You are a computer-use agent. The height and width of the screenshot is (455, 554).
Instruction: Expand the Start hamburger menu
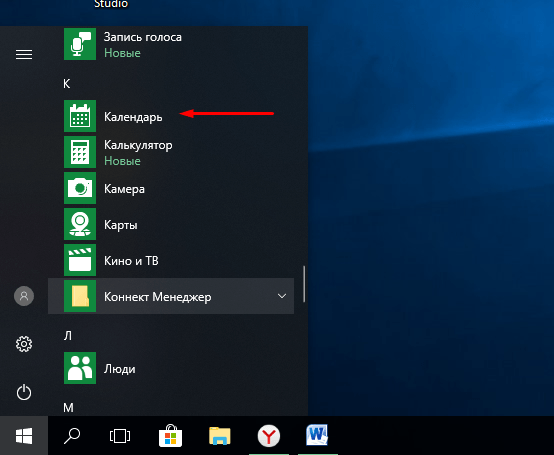pos(24,54)
